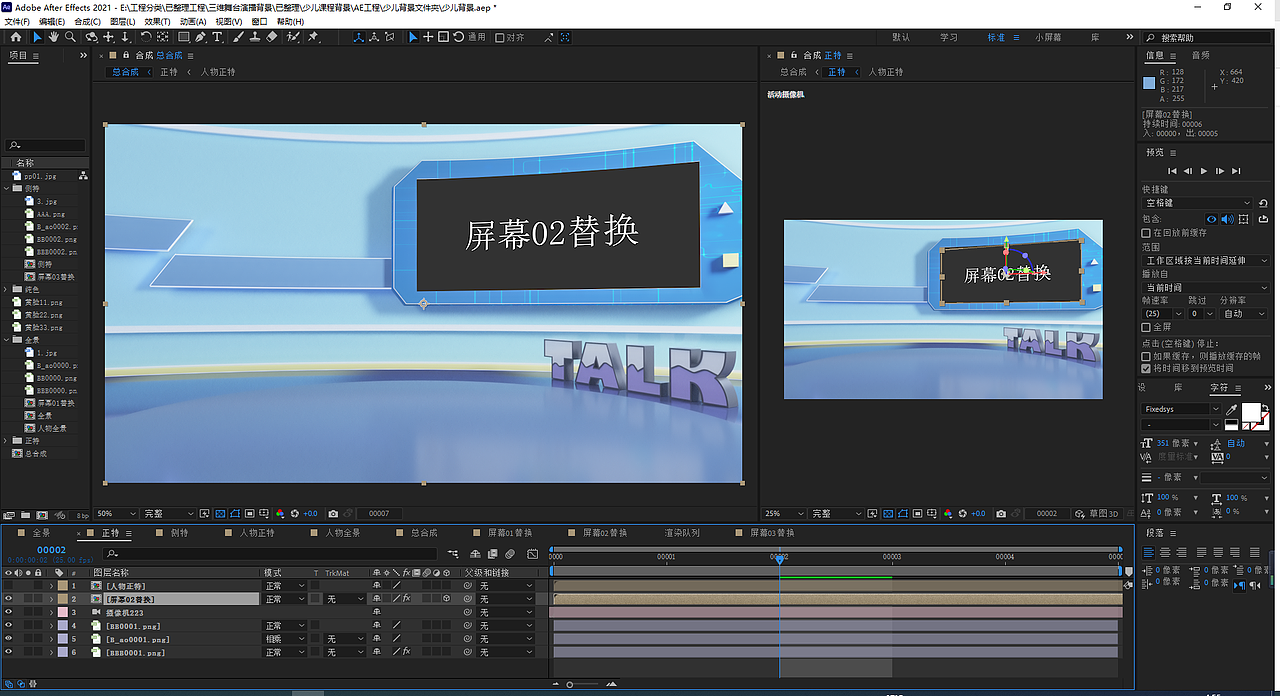Open 完整 resolution dropdown in main viewer

[169, 513]
